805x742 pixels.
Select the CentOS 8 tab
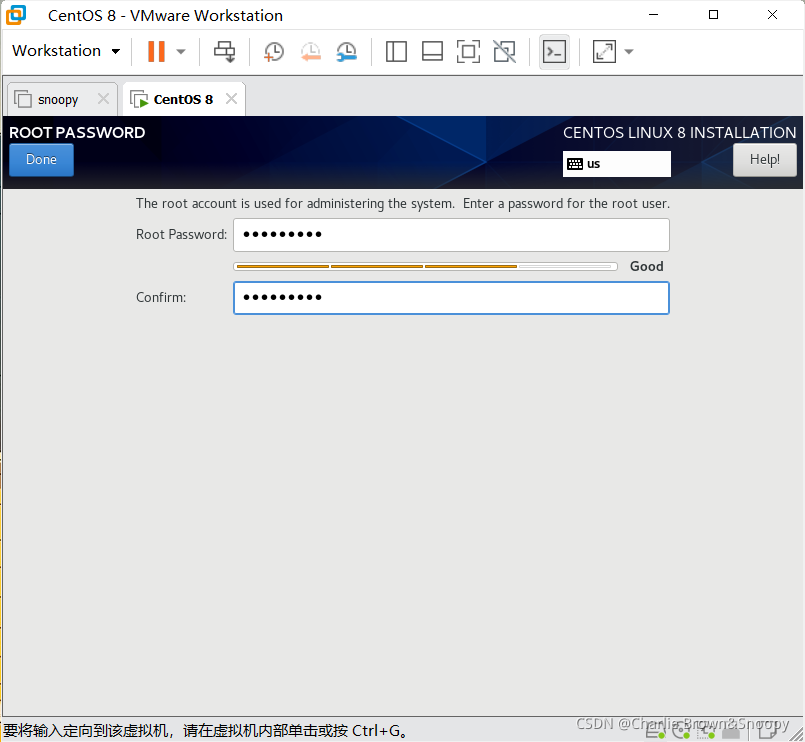[x=183, y=99]
